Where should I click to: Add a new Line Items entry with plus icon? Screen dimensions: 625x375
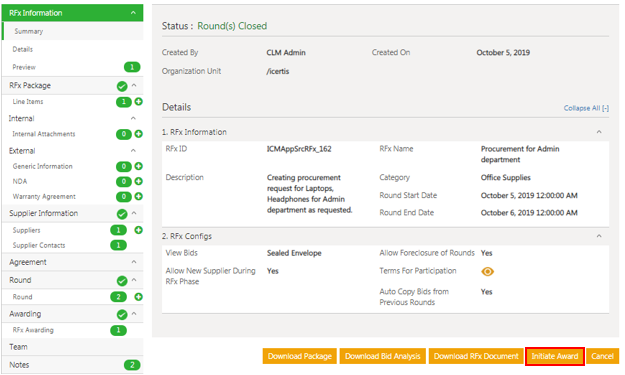pos(138,102)
